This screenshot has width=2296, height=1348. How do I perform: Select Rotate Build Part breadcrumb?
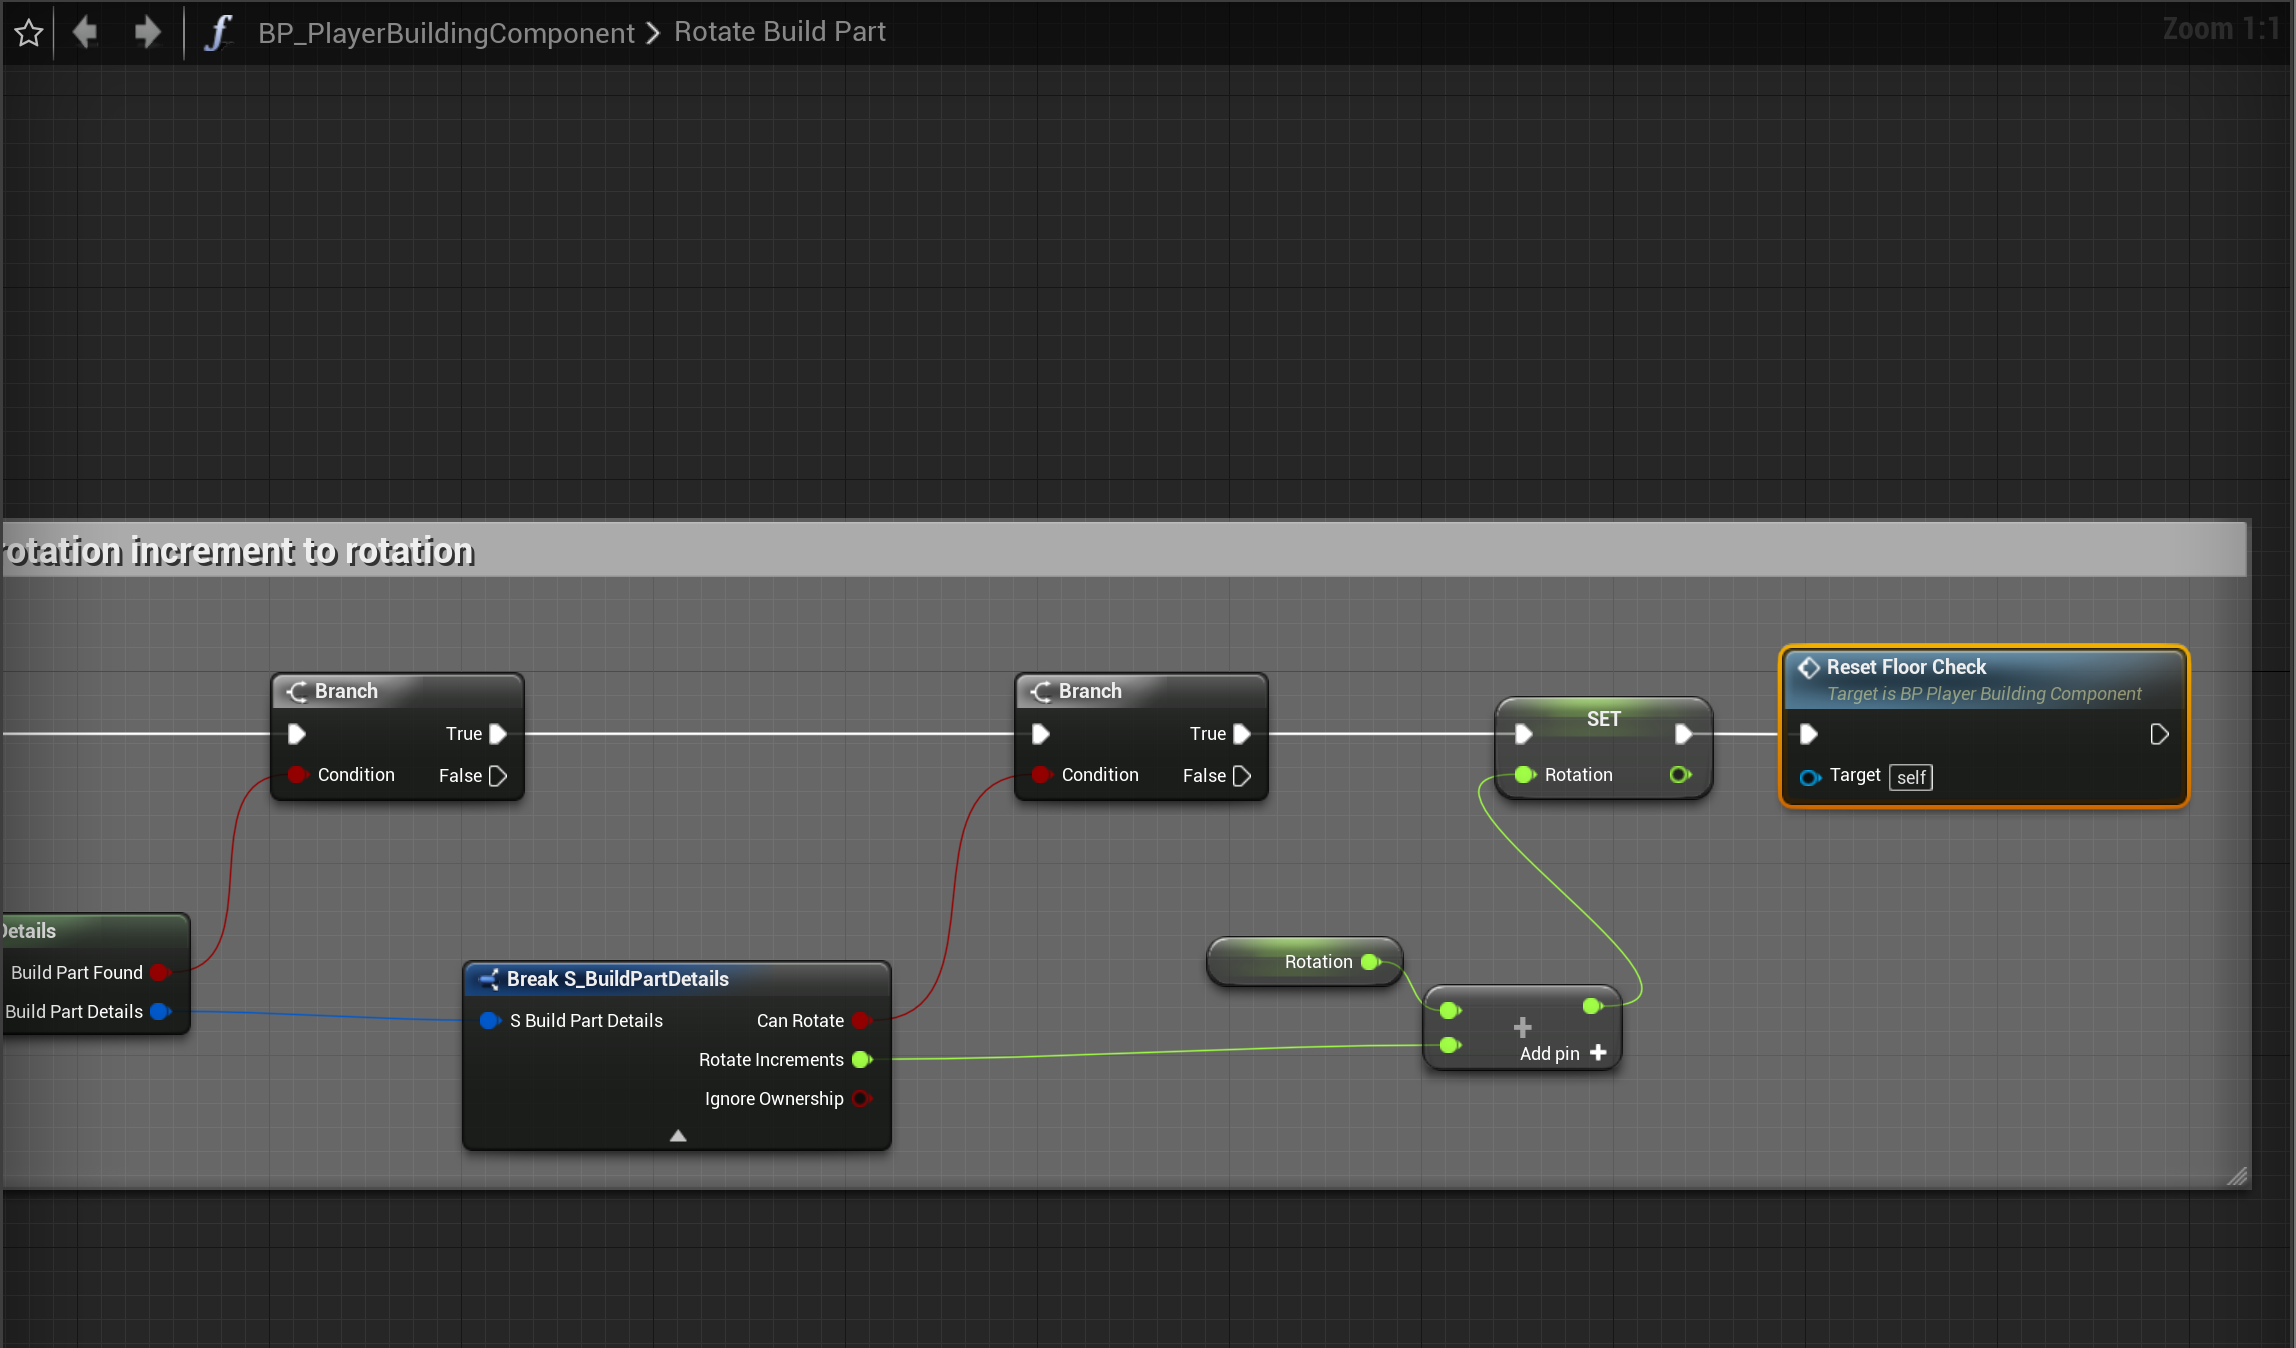coord(779,32)
